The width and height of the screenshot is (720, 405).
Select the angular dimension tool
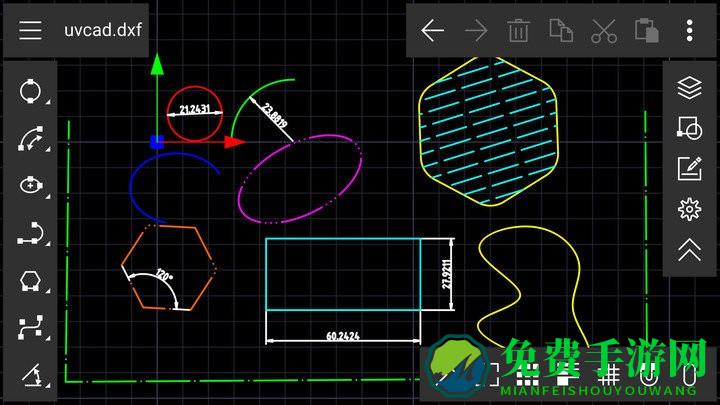tap(31, 375)
